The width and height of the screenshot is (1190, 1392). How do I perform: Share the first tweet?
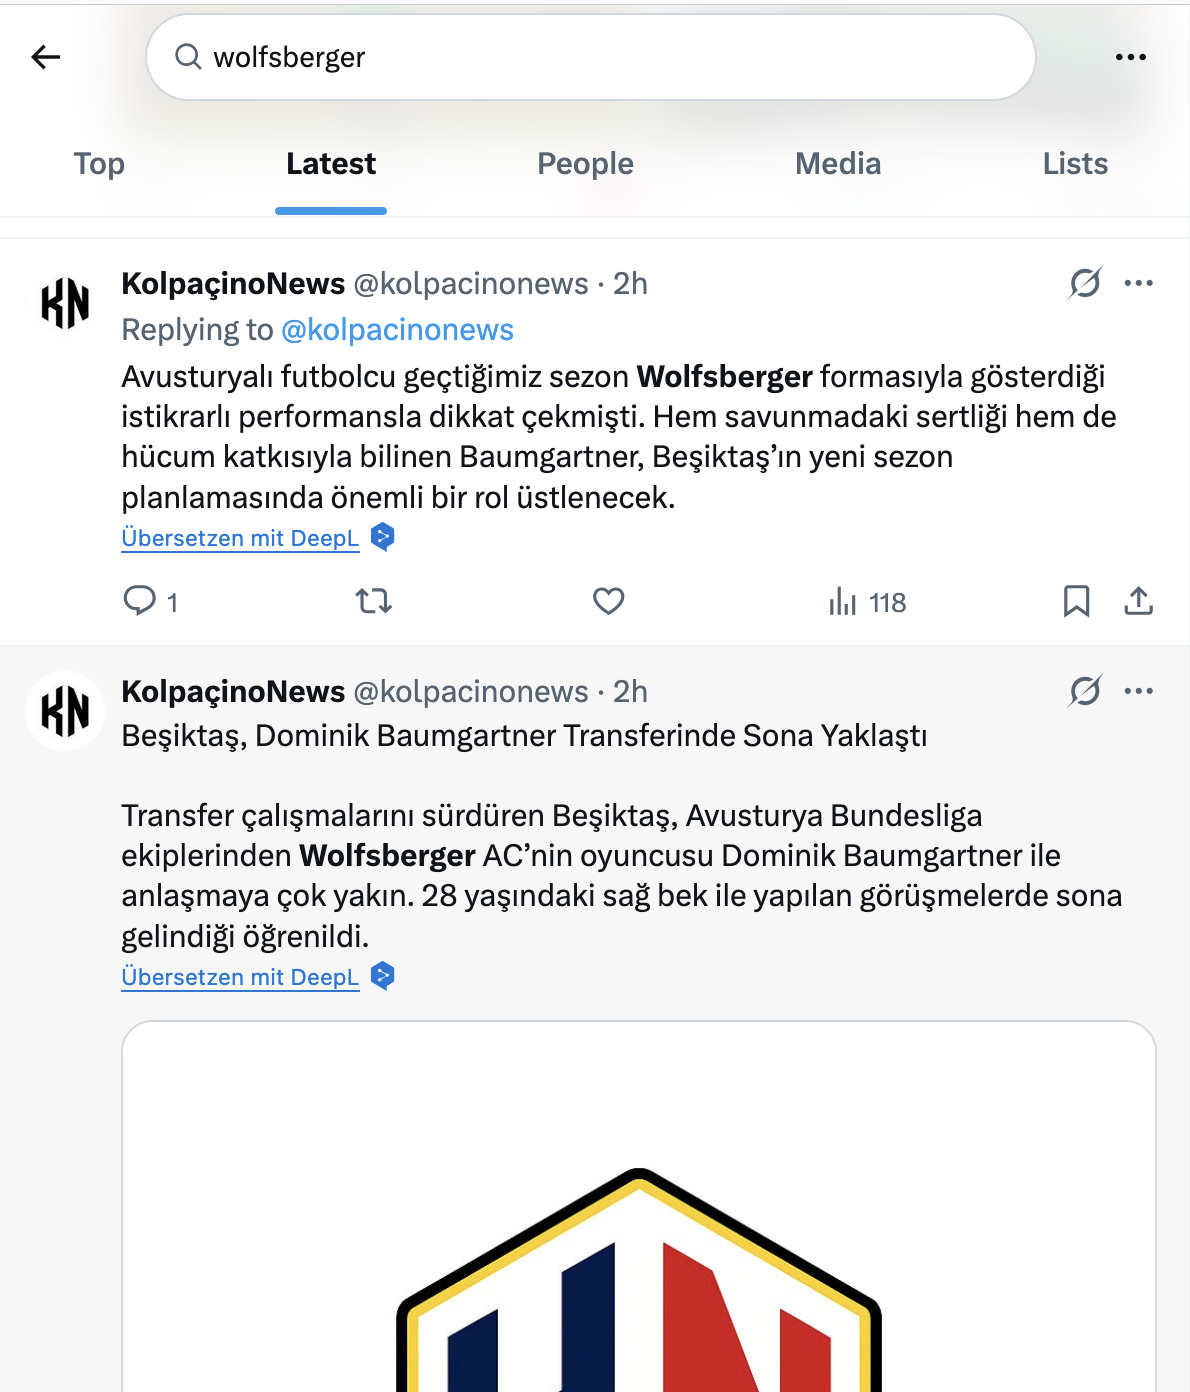[x=1138, y=601]
